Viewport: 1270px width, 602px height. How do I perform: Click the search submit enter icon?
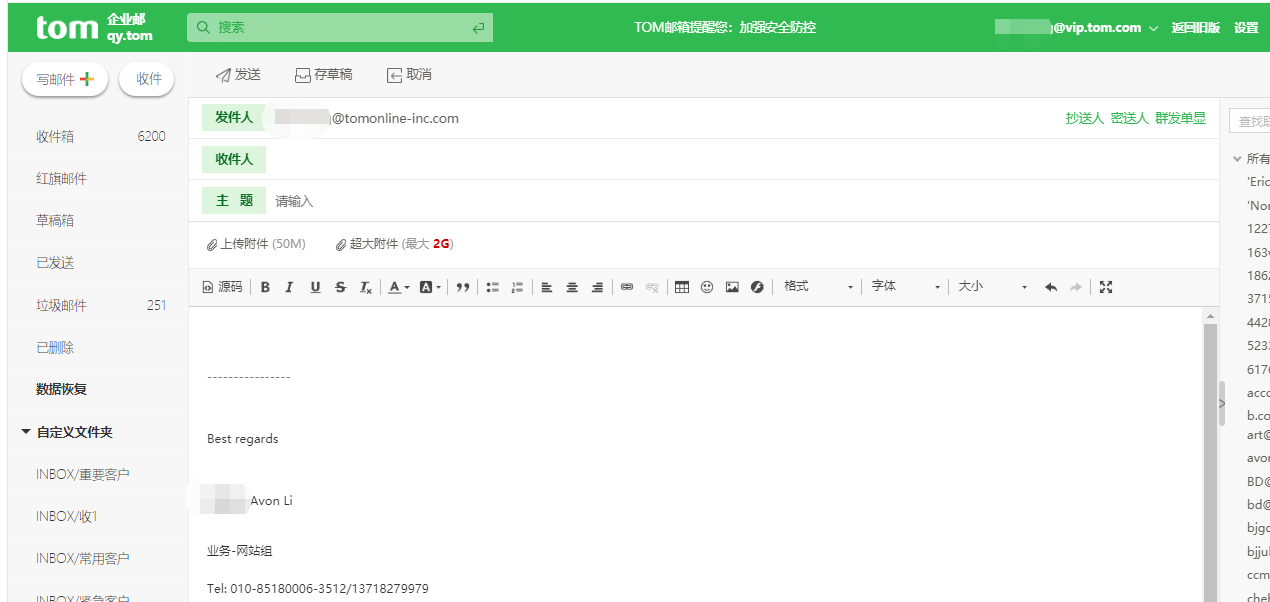479,28
